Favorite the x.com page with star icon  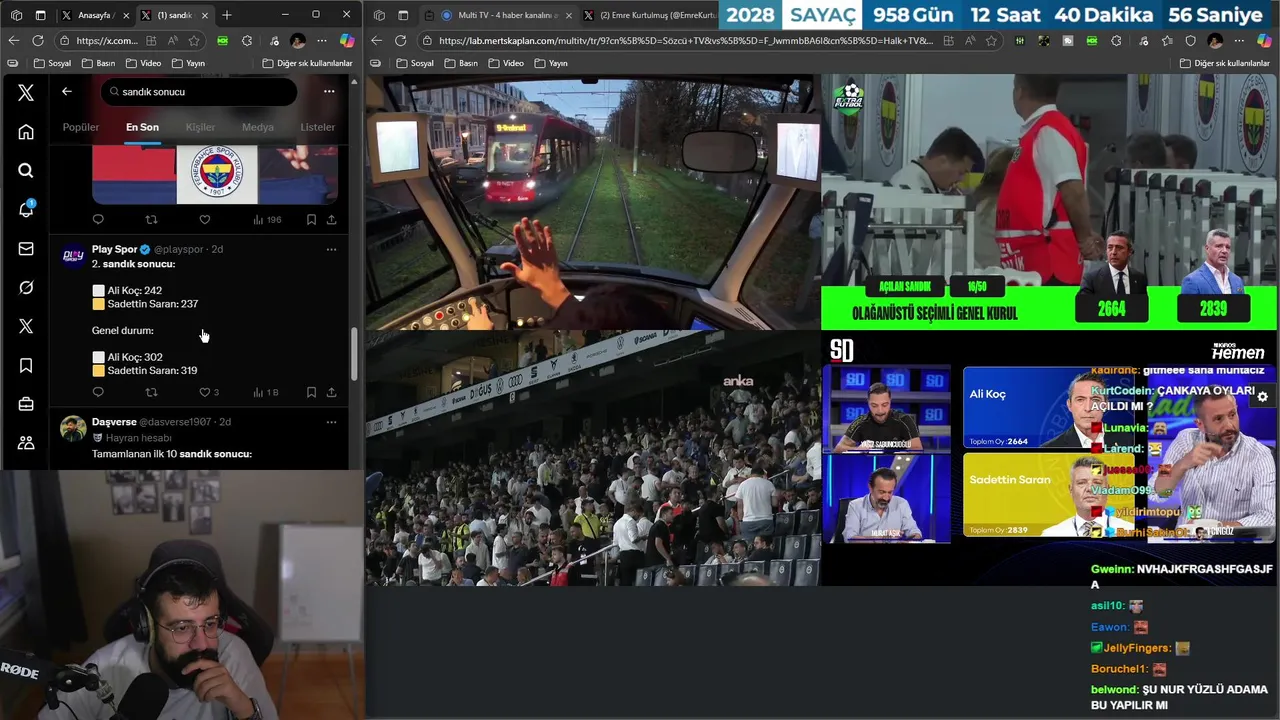[x=194, y=41]
